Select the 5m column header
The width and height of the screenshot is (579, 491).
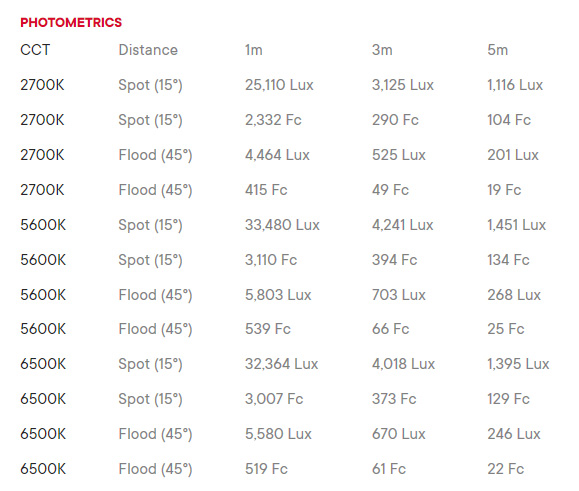tap(497, 50)
